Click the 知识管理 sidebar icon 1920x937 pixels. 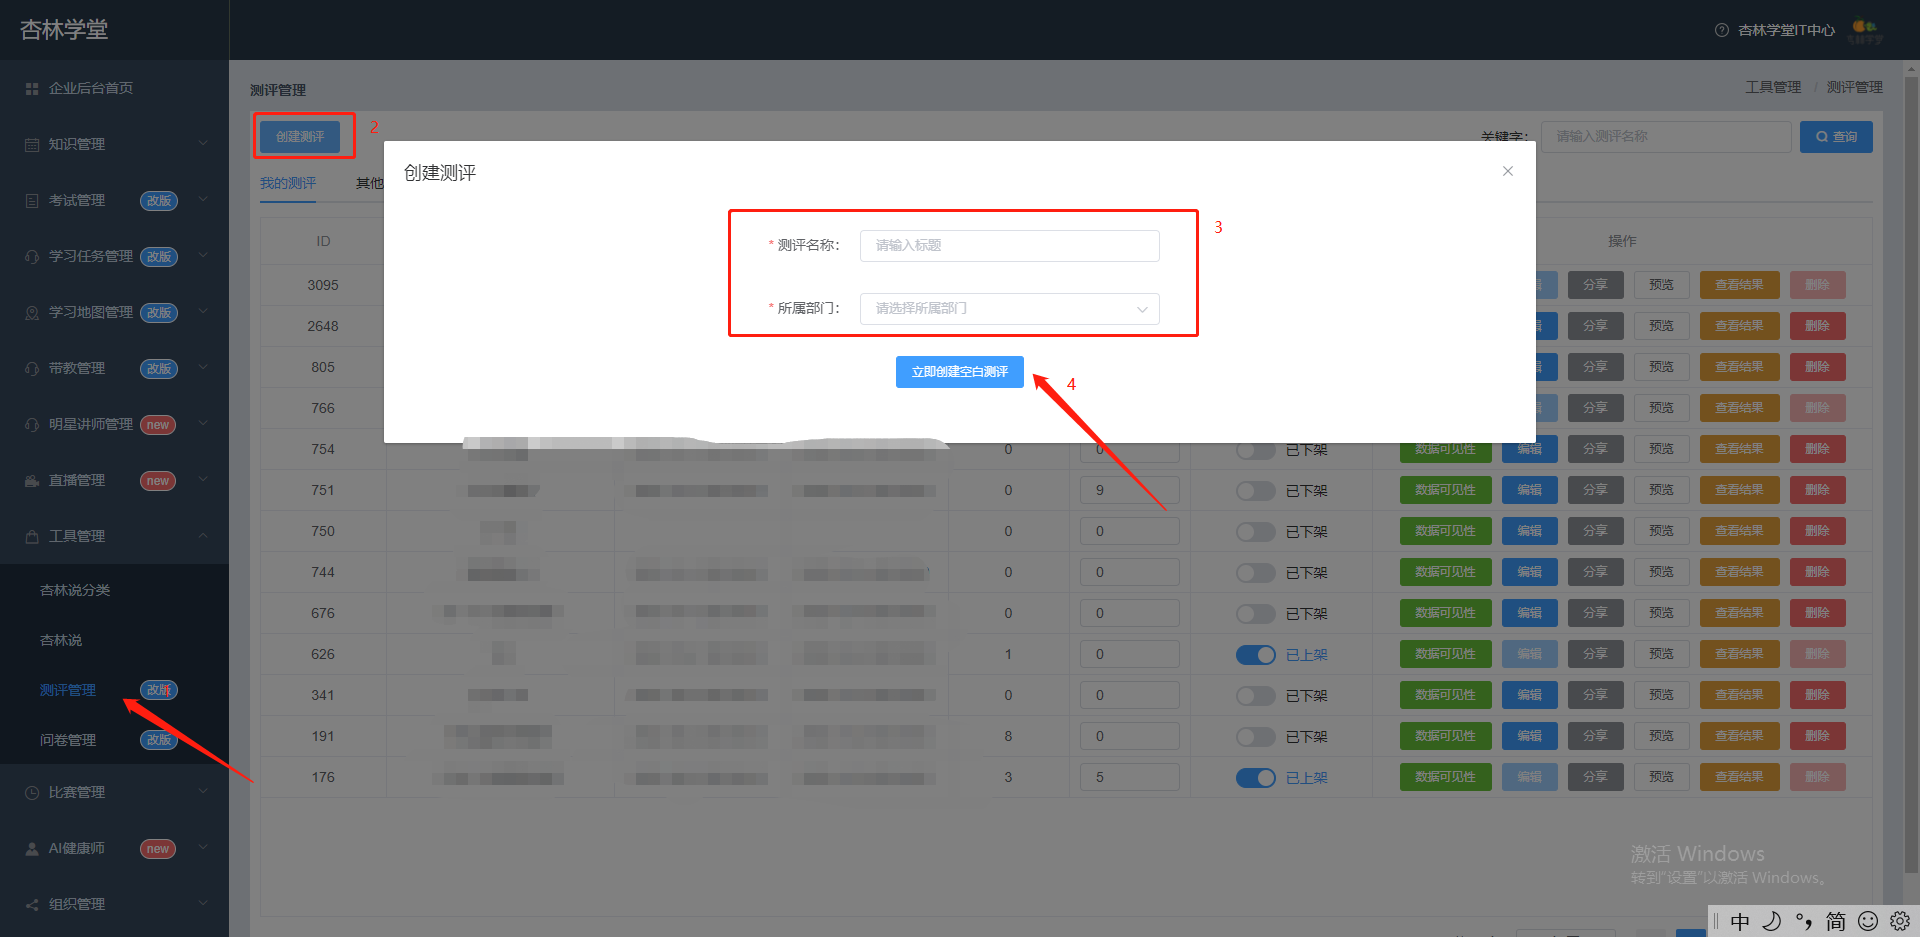(32, 145)
